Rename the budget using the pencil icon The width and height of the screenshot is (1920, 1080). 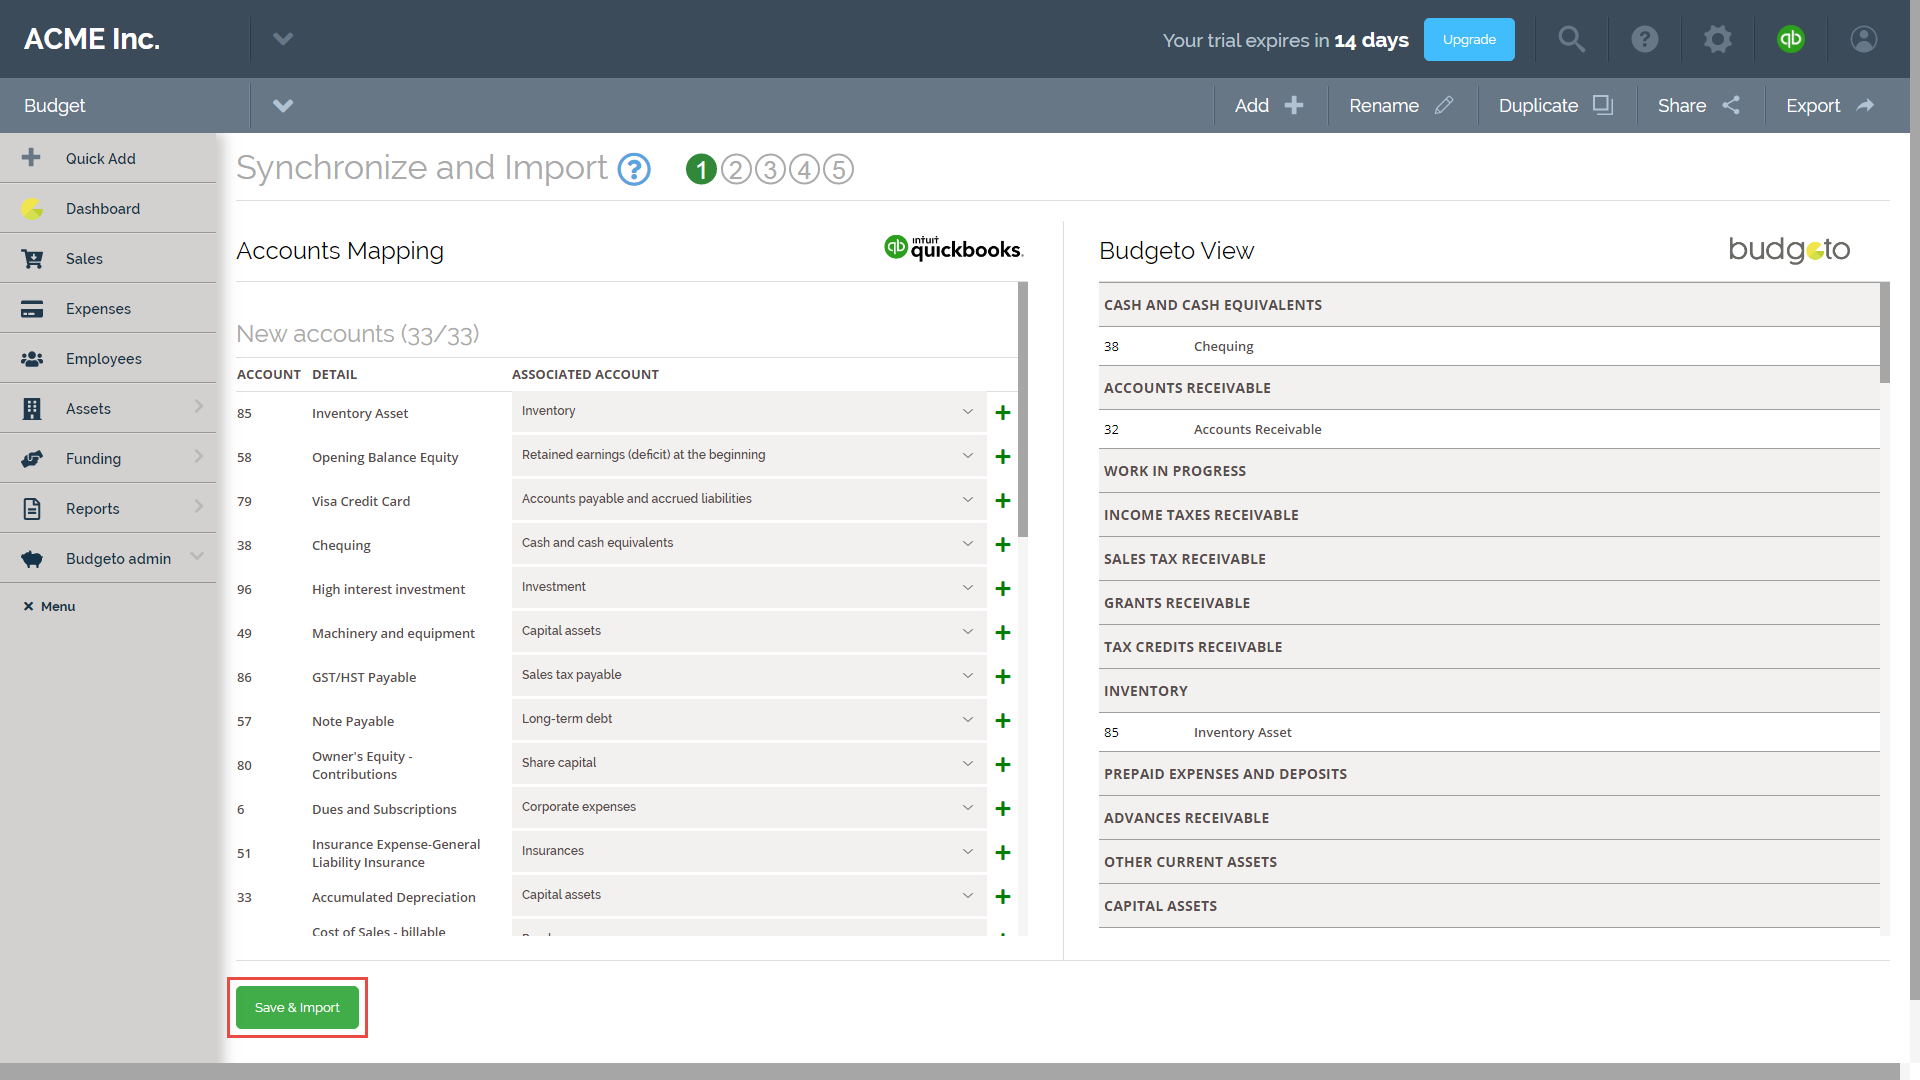click(x=1446, y=105)
